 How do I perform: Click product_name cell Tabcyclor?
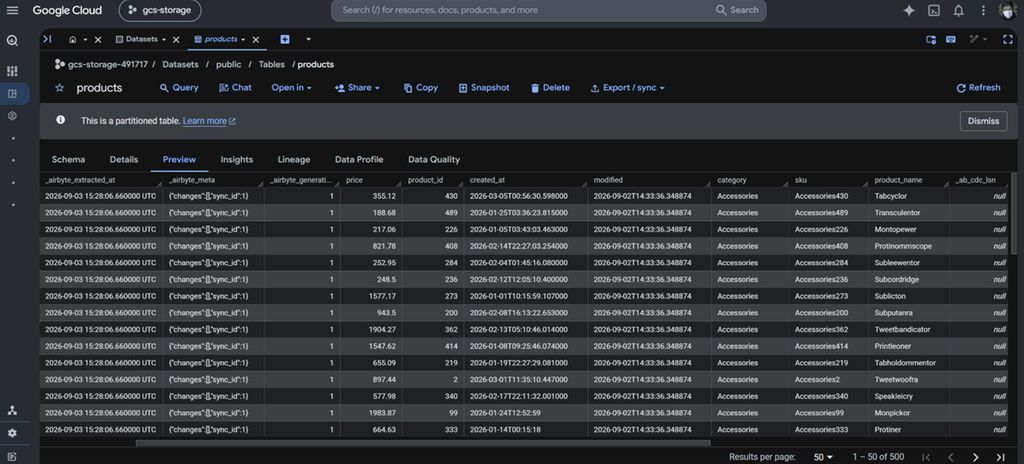pos(891,196)
